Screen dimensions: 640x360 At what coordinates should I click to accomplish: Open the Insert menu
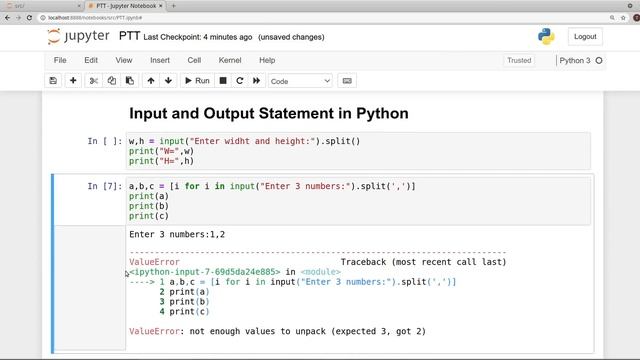[x=160, y=60]
